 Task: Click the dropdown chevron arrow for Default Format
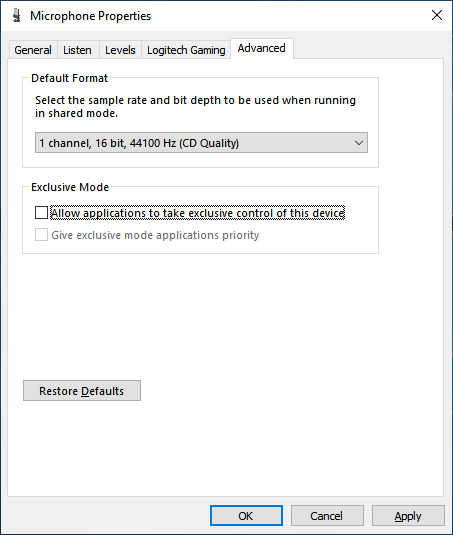[x=359, y=143]
